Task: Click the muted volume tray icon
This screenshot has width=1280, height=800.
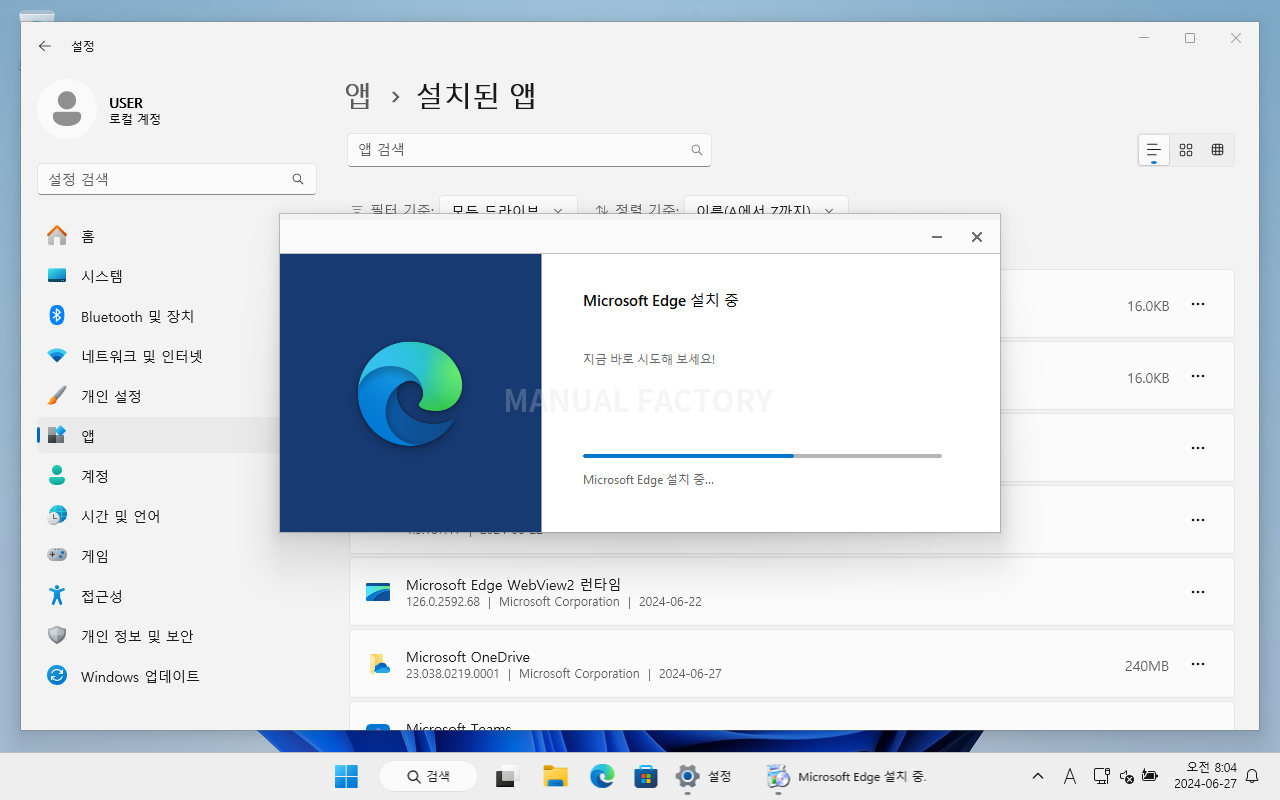Action: pos(1127,776)
